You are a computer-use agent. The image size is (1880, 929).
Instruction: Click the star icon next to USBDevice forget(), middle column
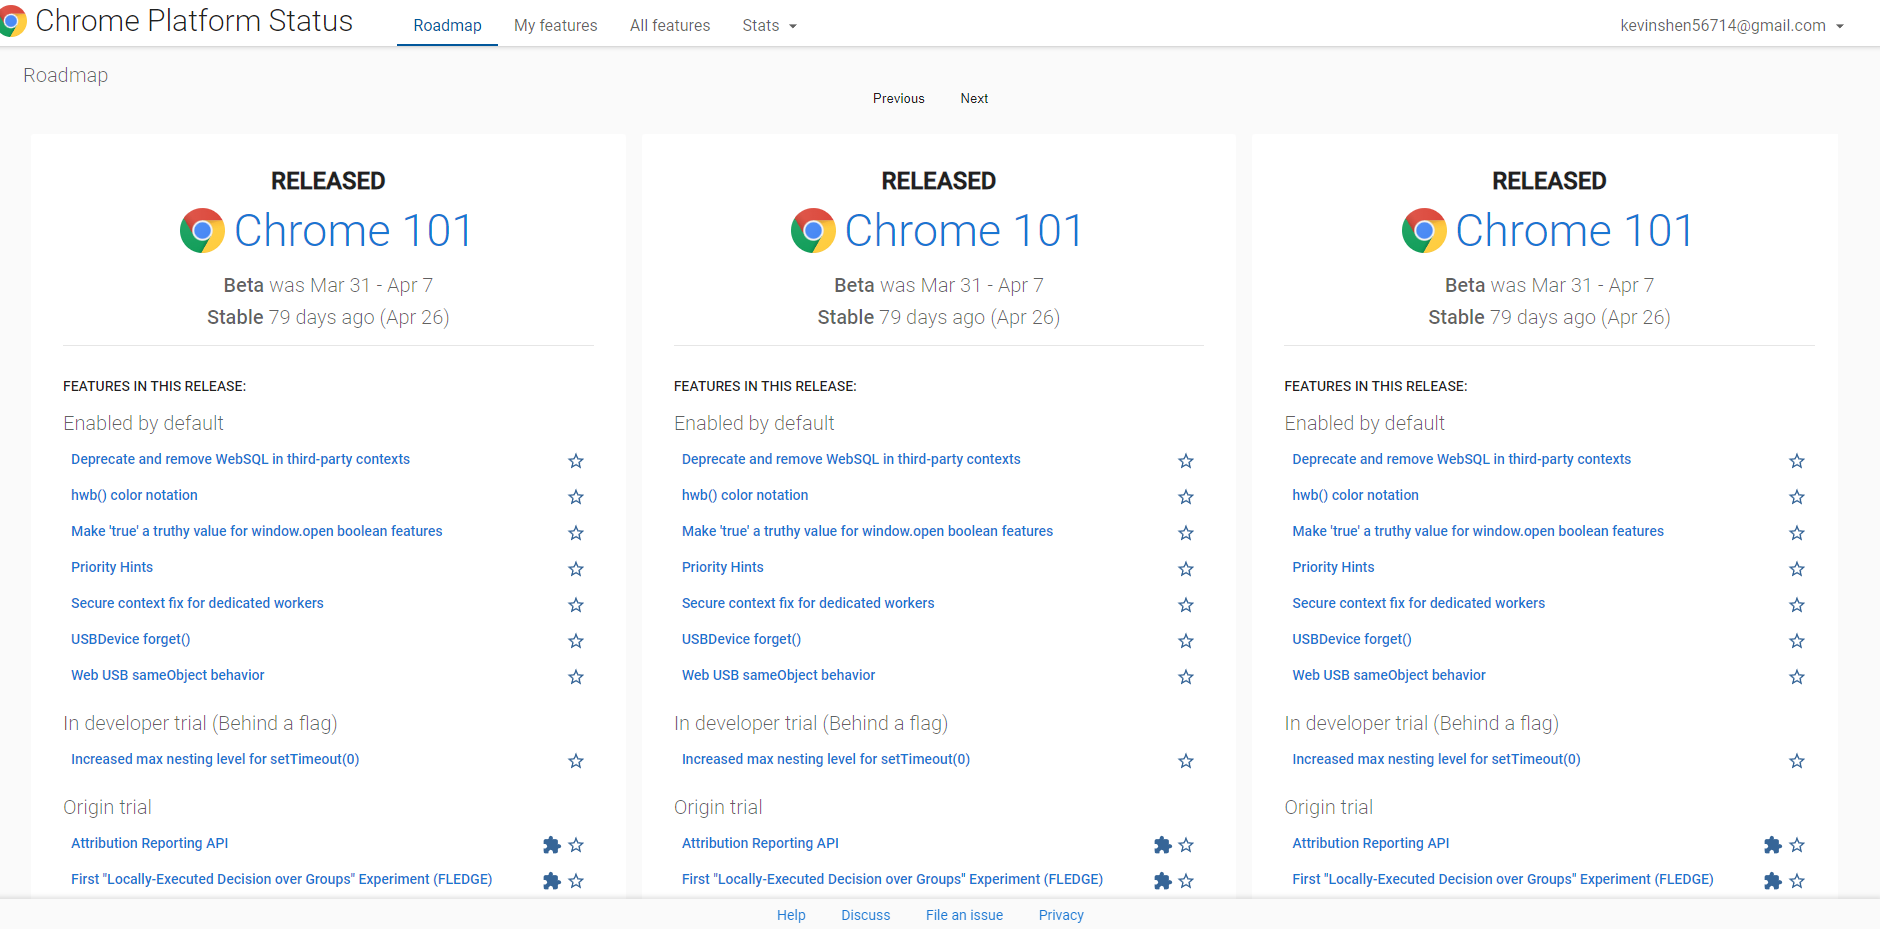(x=1186, y=641)
